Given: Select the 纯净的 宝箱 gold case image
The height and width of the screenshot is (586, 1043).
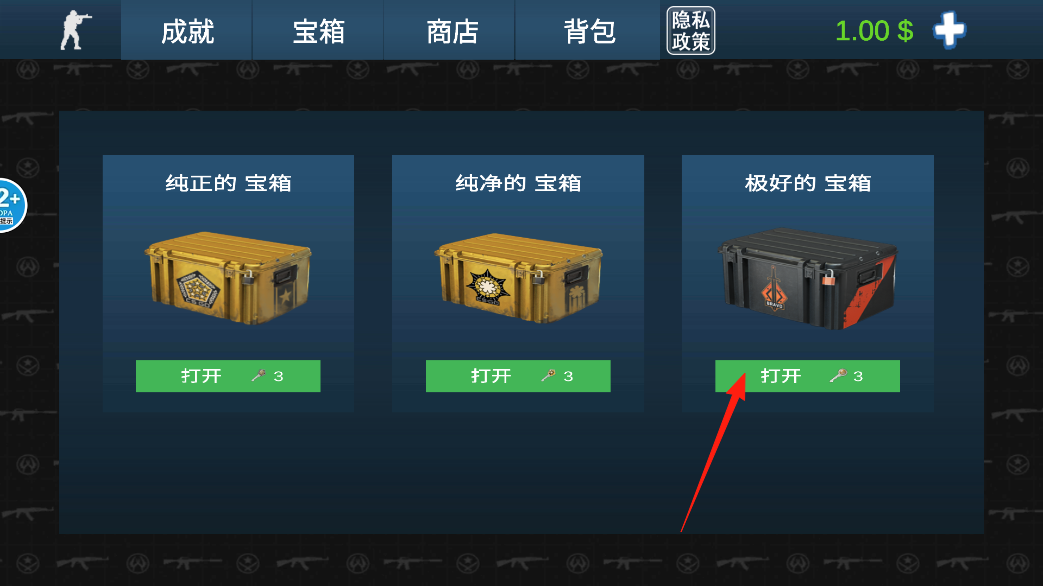Looking at the screenshot, I should pos(518,277).
